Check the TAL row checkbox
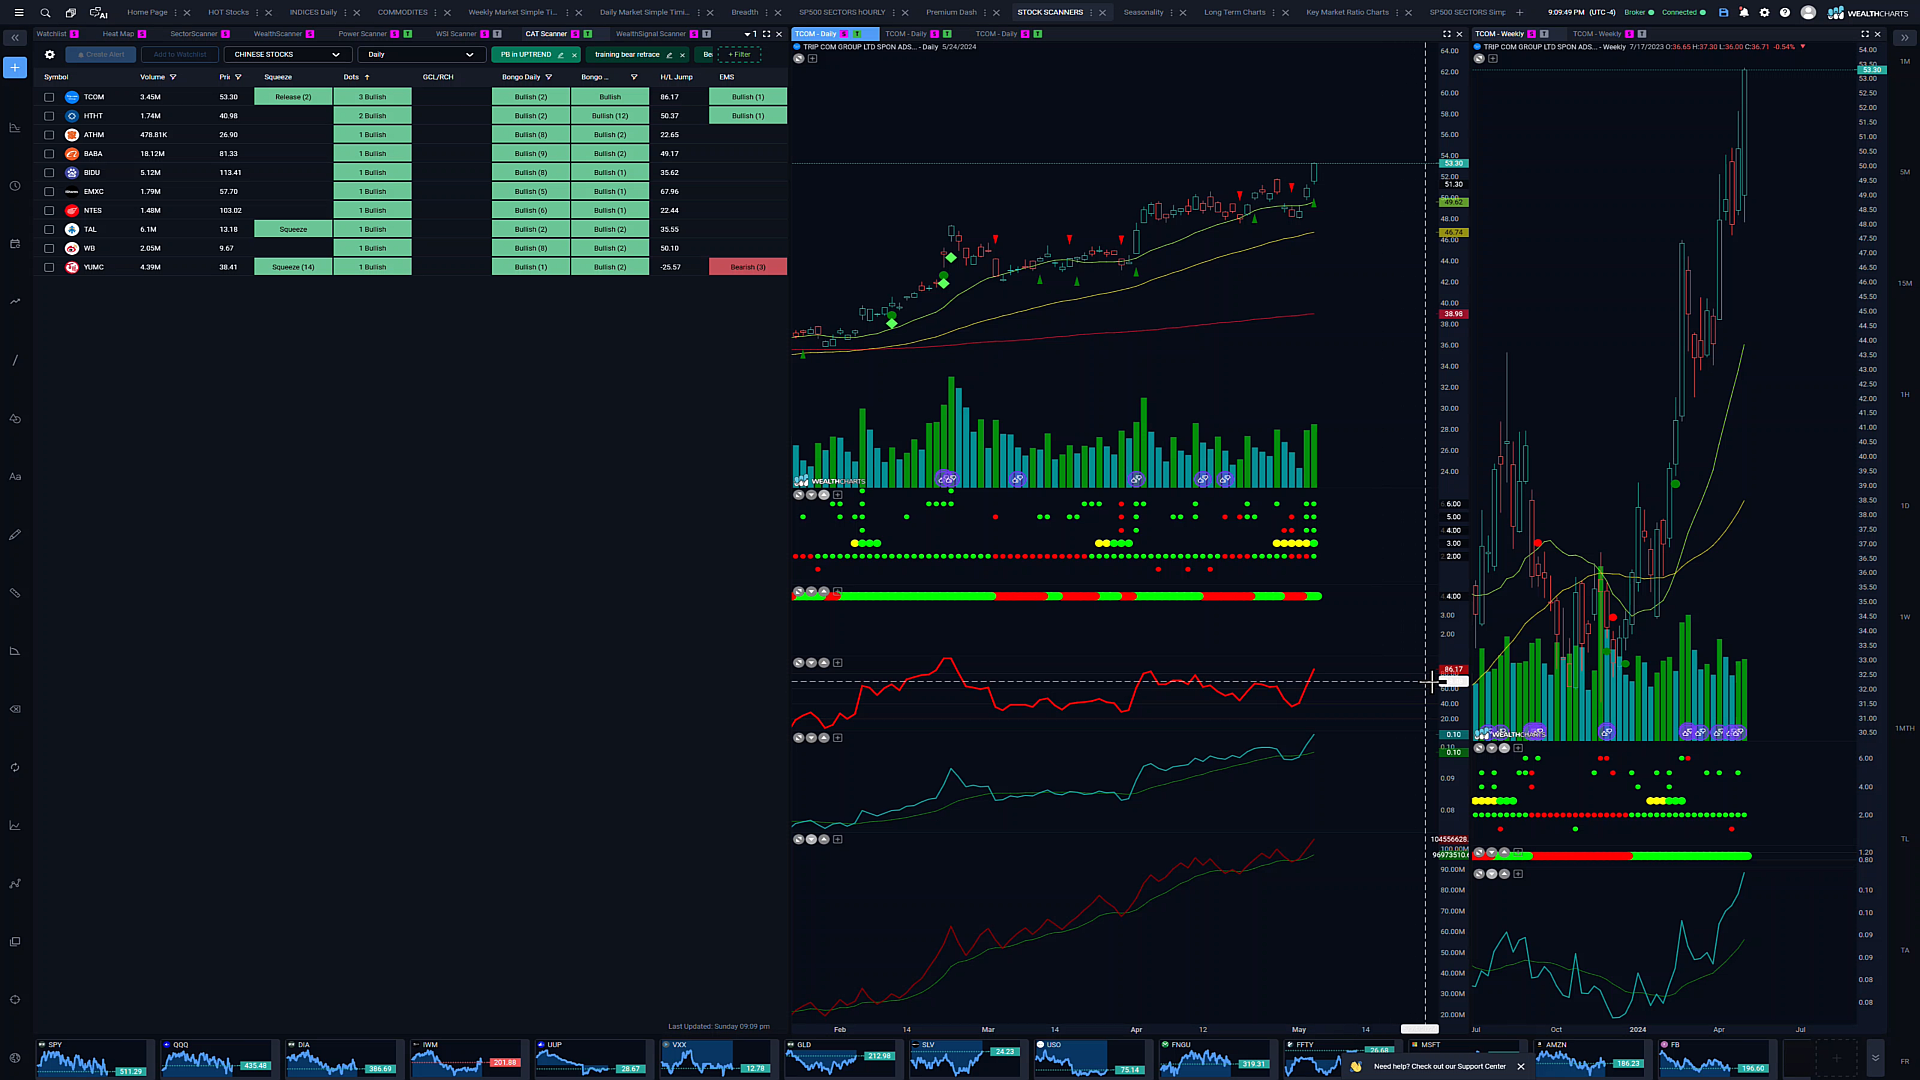 (49, 230)
